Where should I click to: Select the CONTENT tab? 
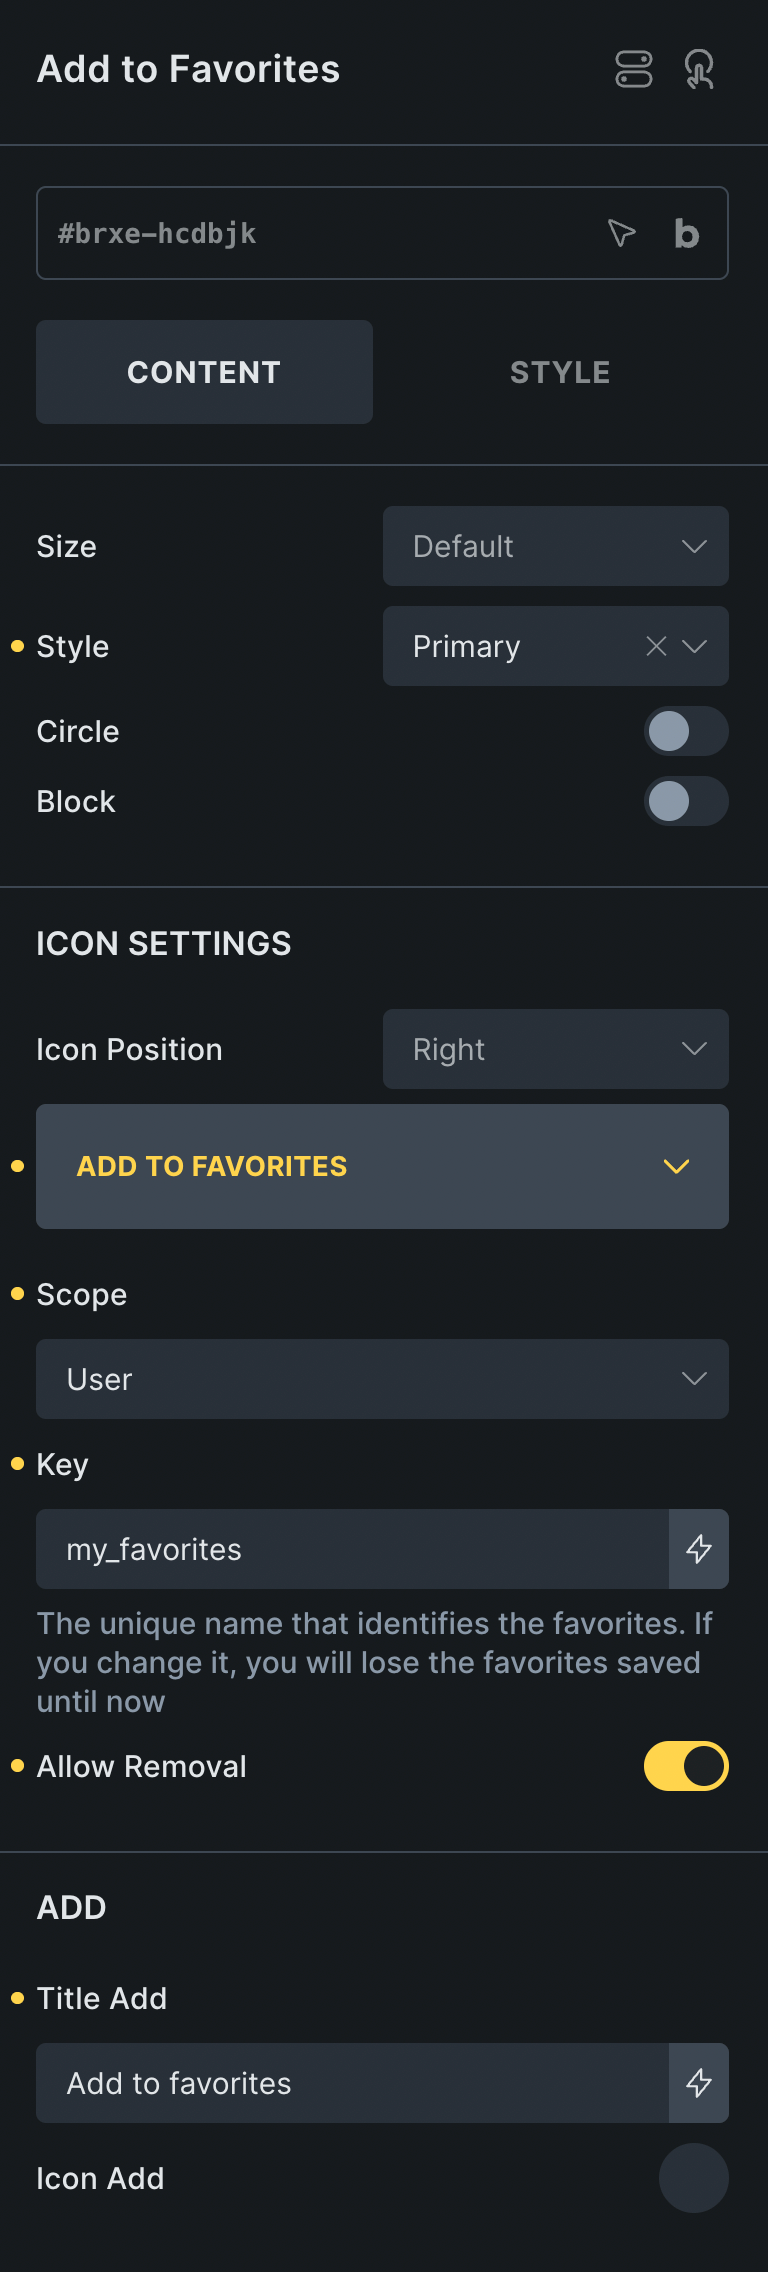(204, 371)
